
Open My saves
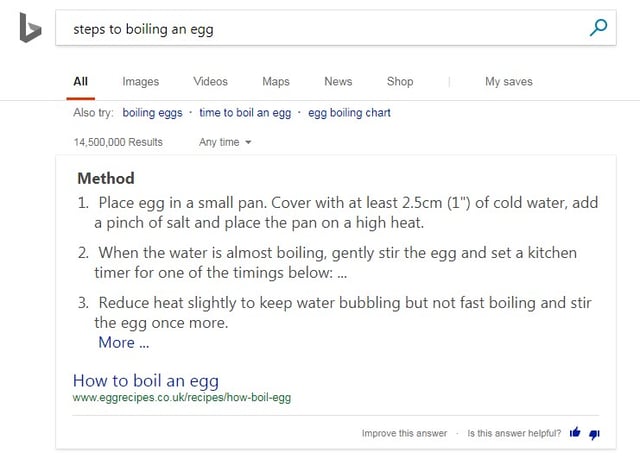(509, 82)
